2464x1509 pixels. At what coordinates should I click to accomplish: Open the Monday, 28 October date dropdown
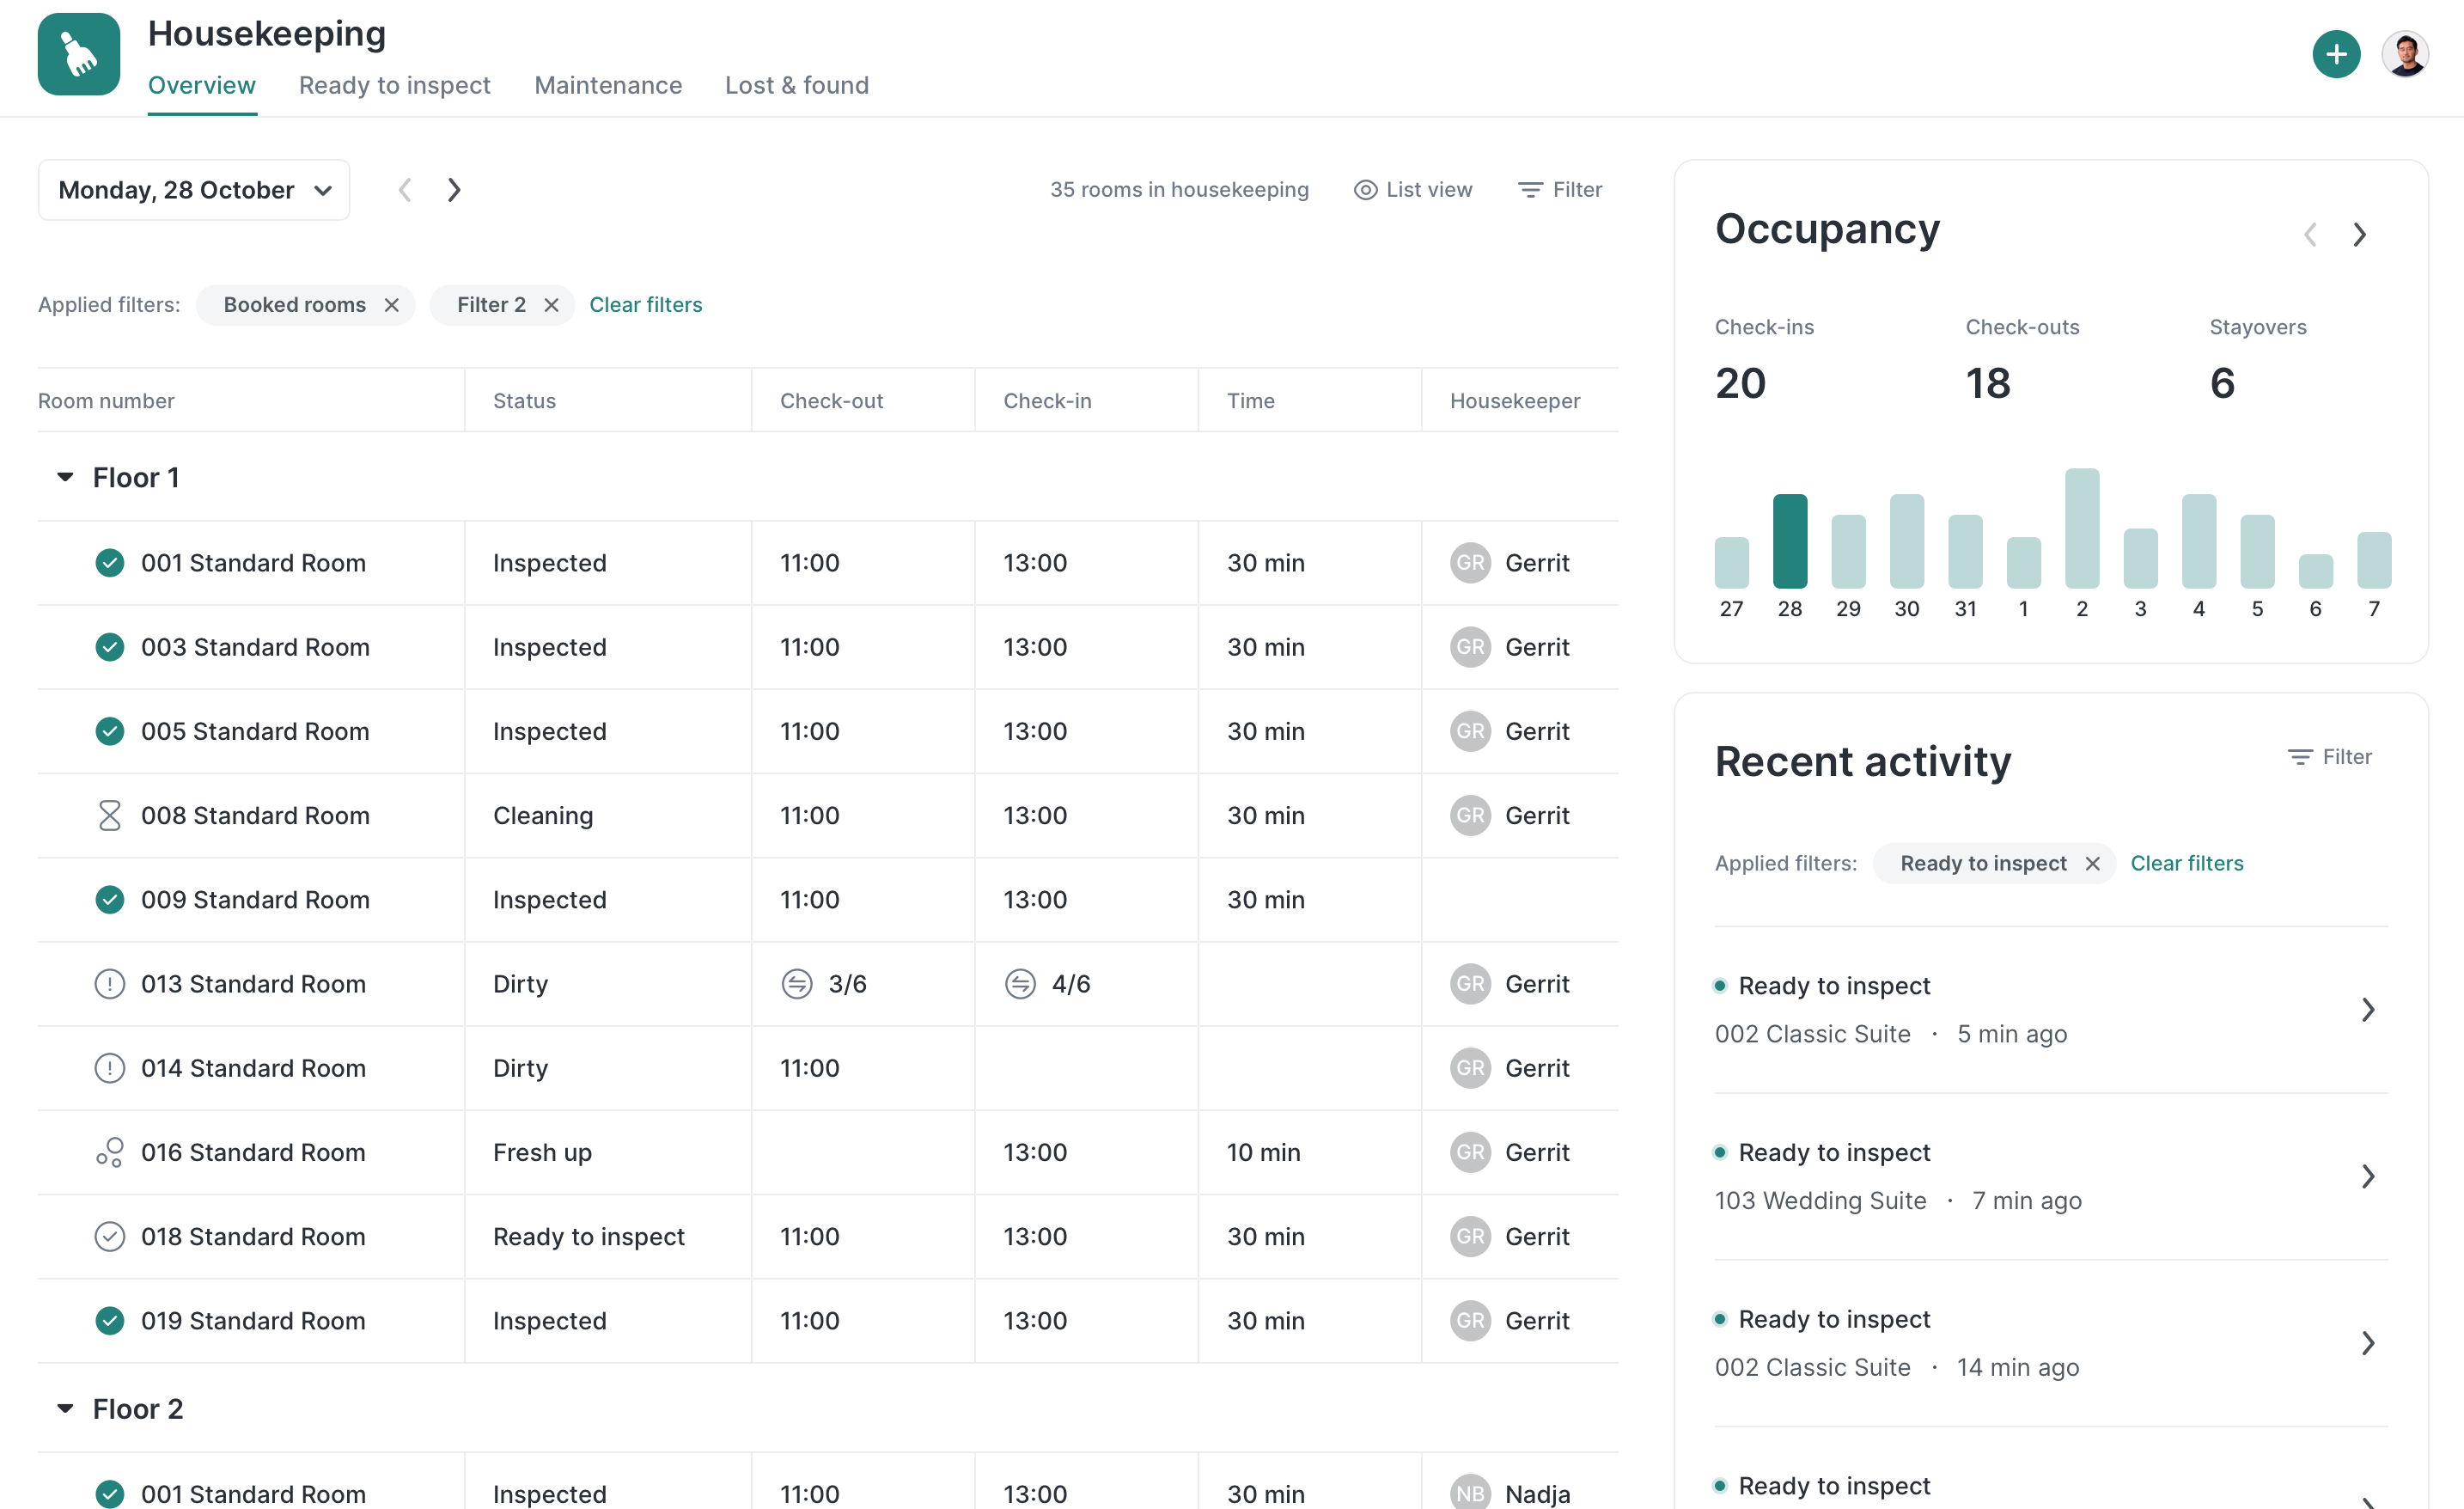click(x=194, y=190)
